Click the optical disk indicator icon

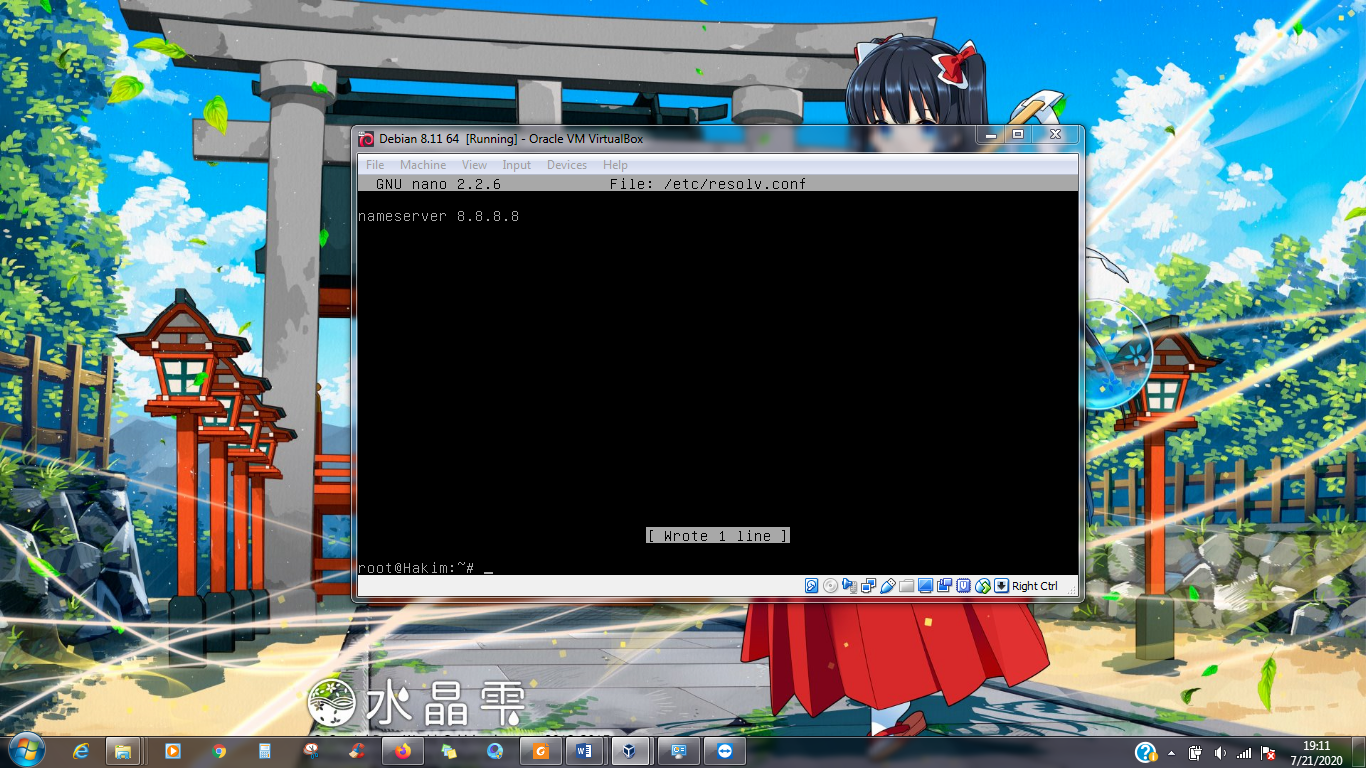[830, 586]
